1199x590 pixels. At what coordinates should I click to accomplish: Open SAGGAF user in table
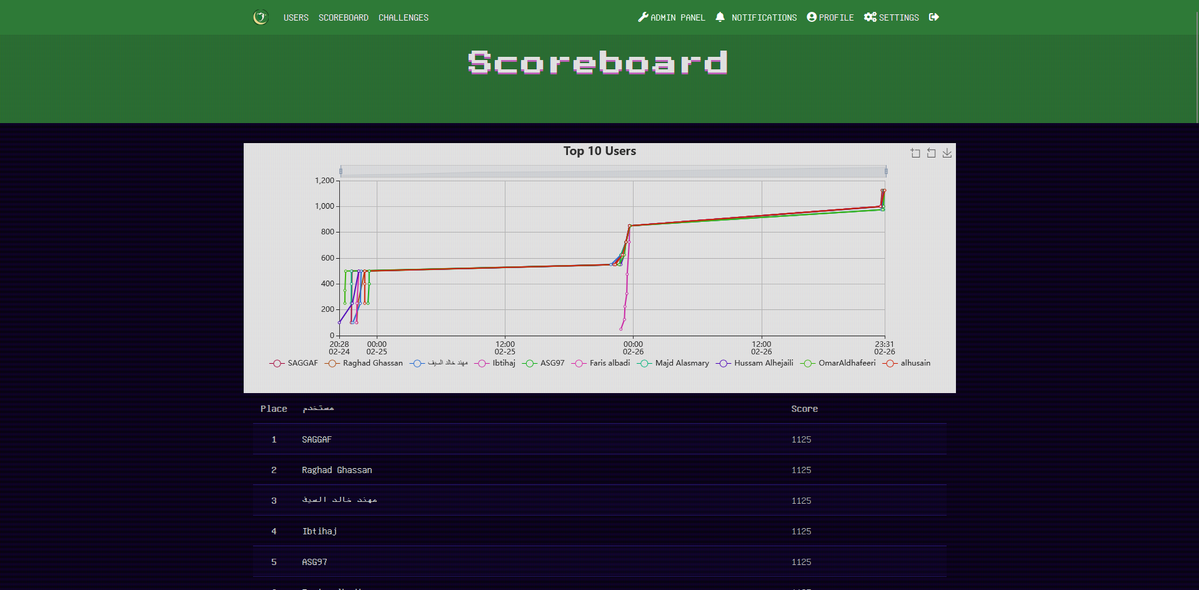pyautogui.click(x=317, y=439)
